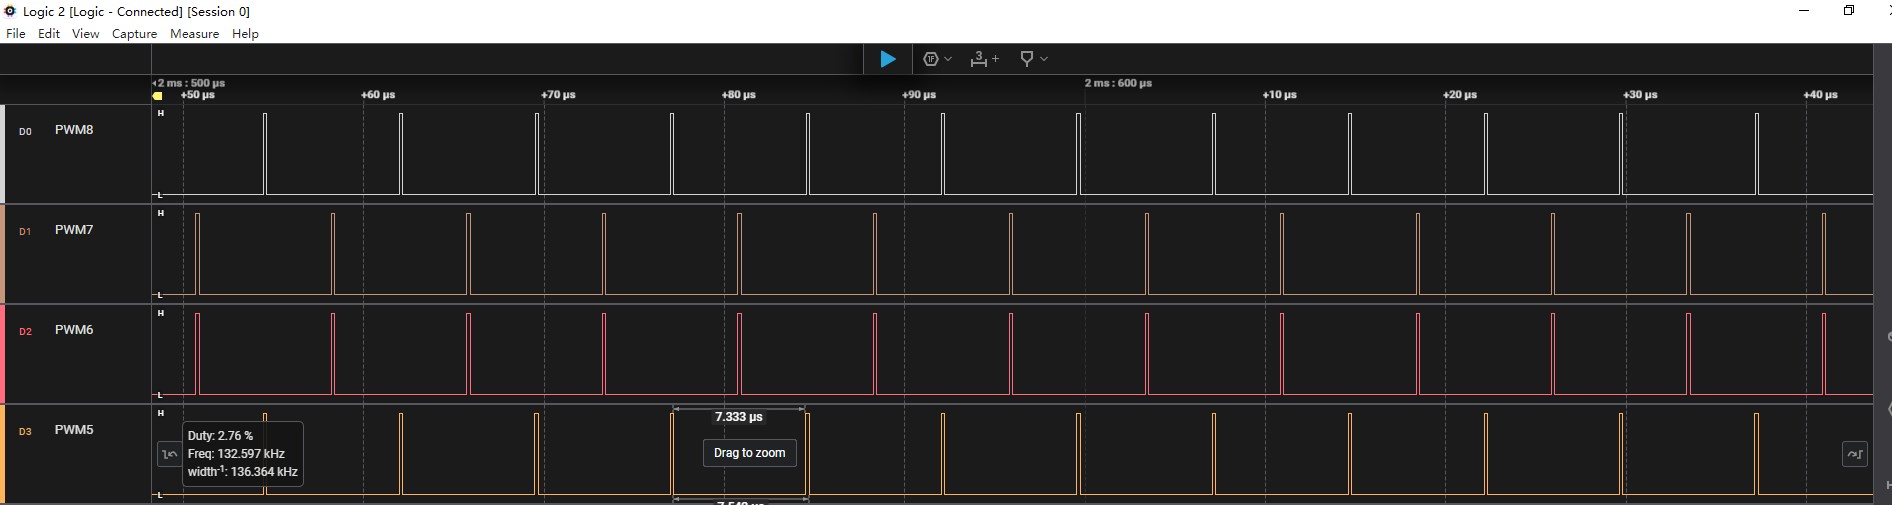Click the Duty: 2.76 % readout
This screenshot has width=1892, height=505.
[x=221, y=436]
